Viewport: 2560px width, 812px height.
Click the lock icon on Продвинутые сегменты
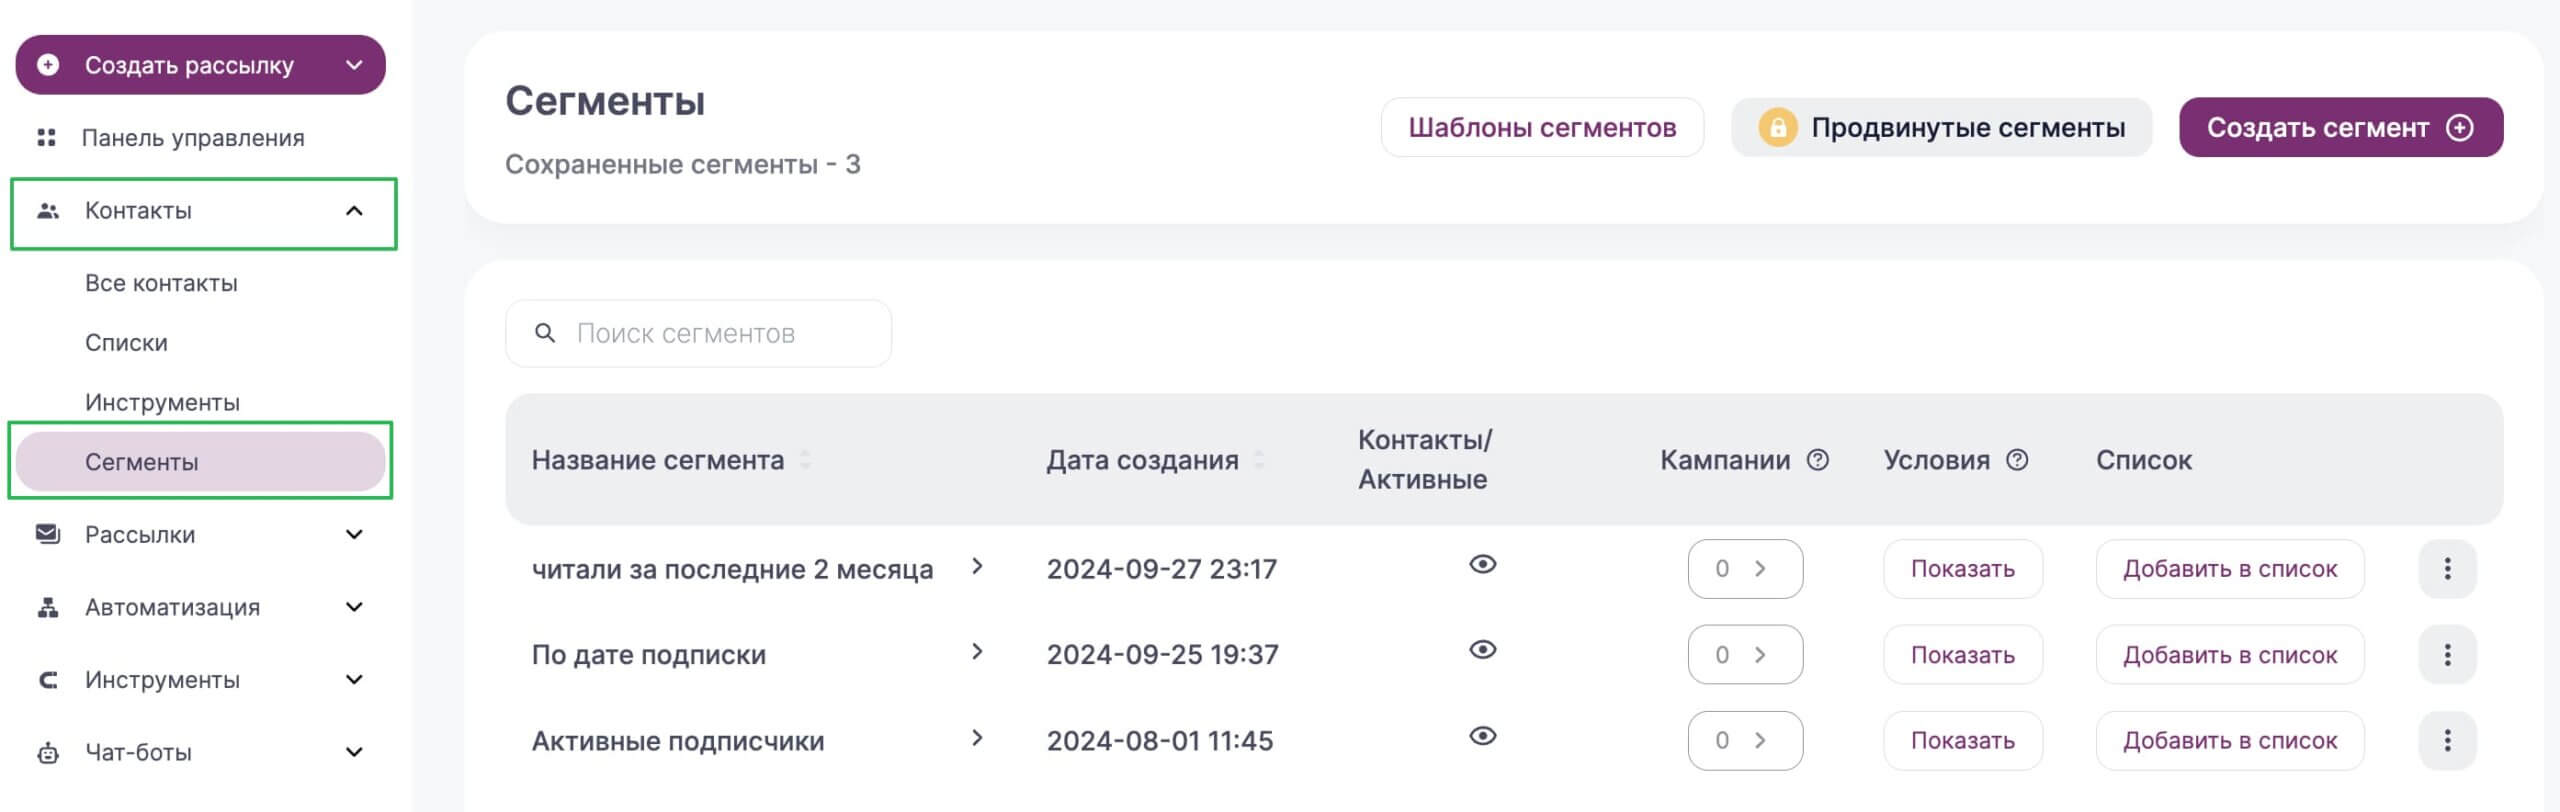pyautogui.click(x=1777, y=128)
